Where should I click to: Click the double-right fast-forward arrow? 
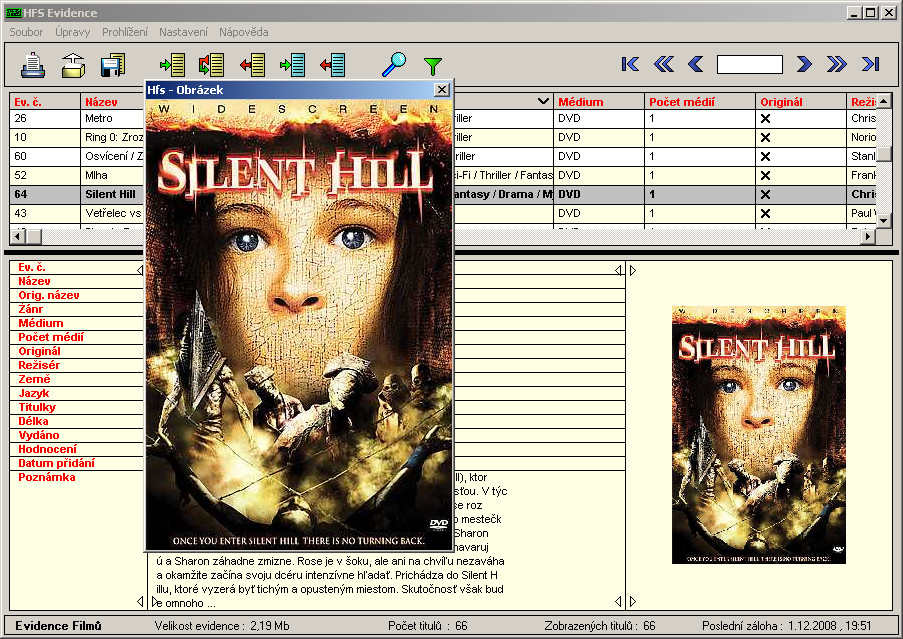point(836,64)
